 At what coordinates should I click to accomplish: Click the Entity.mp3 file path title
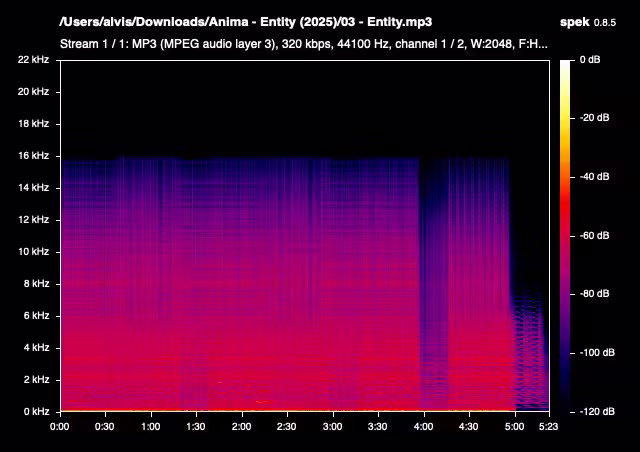tap(246, 22)
